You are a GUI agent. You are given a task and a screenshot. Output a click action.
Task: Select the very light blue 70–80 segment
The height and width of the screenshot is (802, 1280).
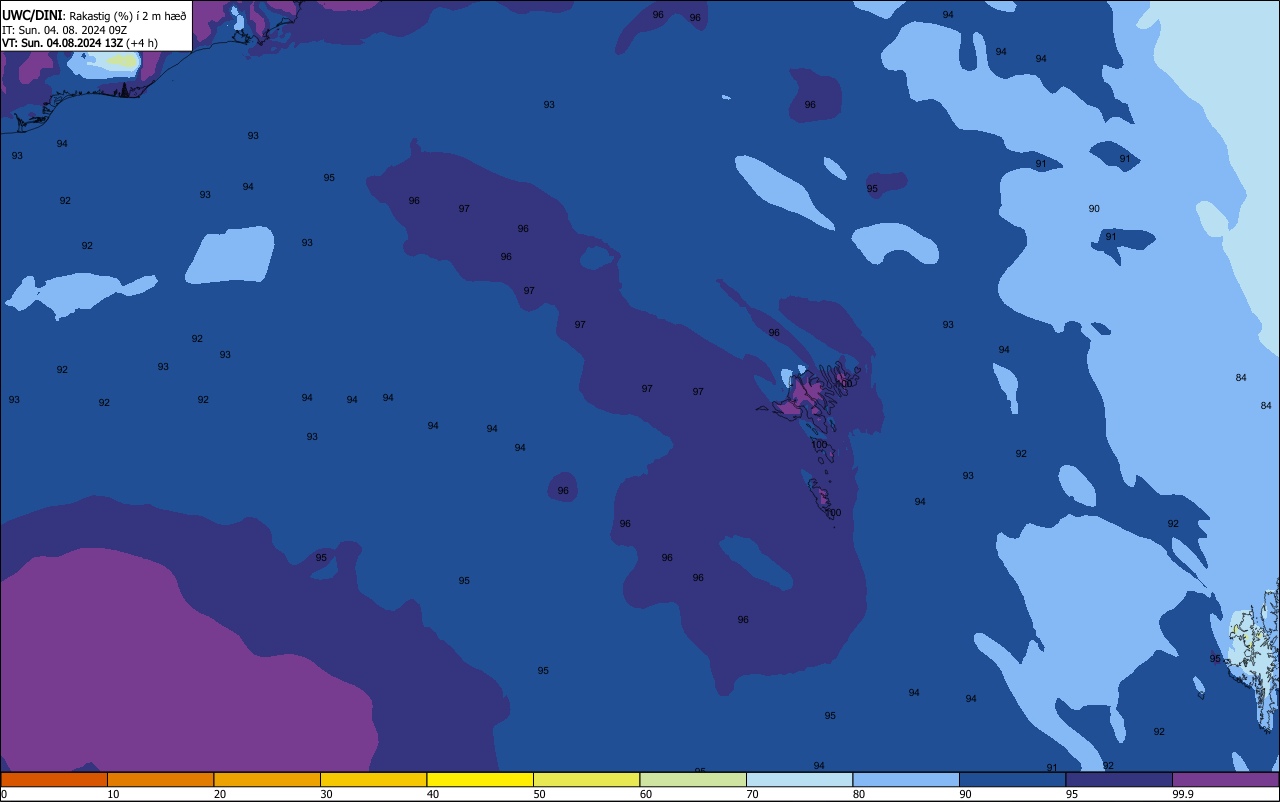point(799,779)
